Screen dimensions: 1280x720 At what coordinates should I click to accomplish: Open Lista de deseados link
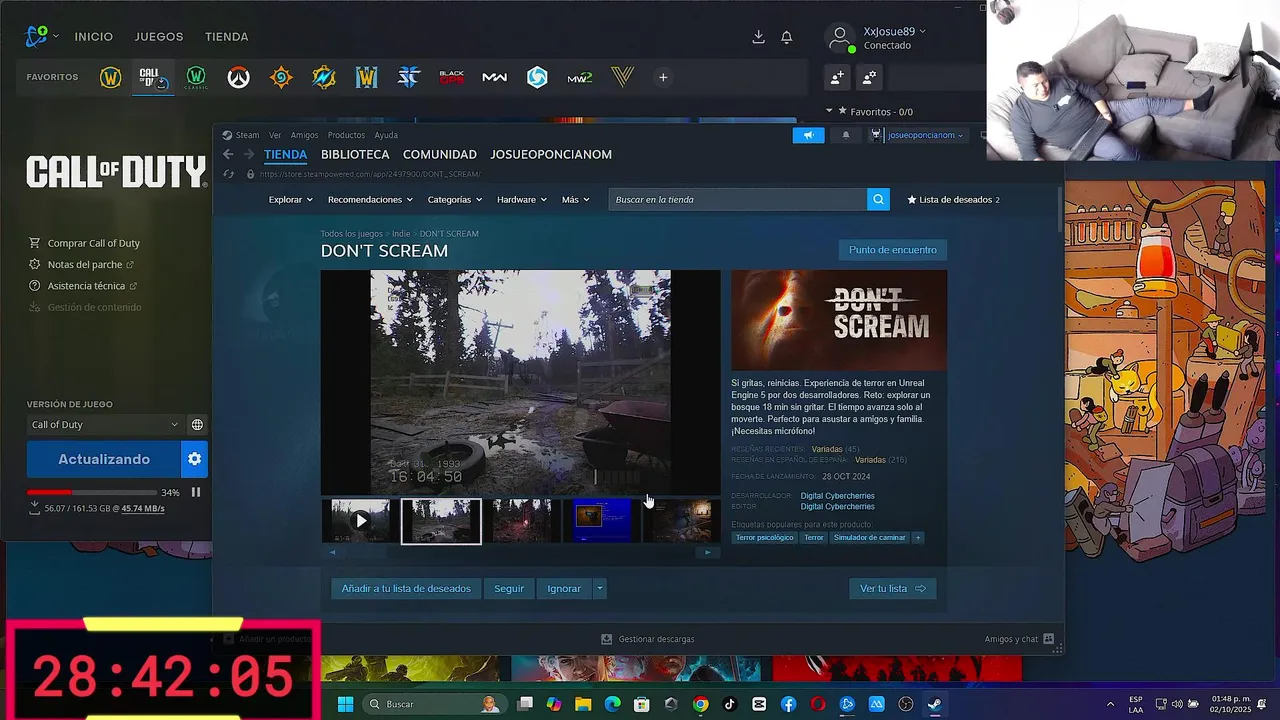click(x=953, y=199)
